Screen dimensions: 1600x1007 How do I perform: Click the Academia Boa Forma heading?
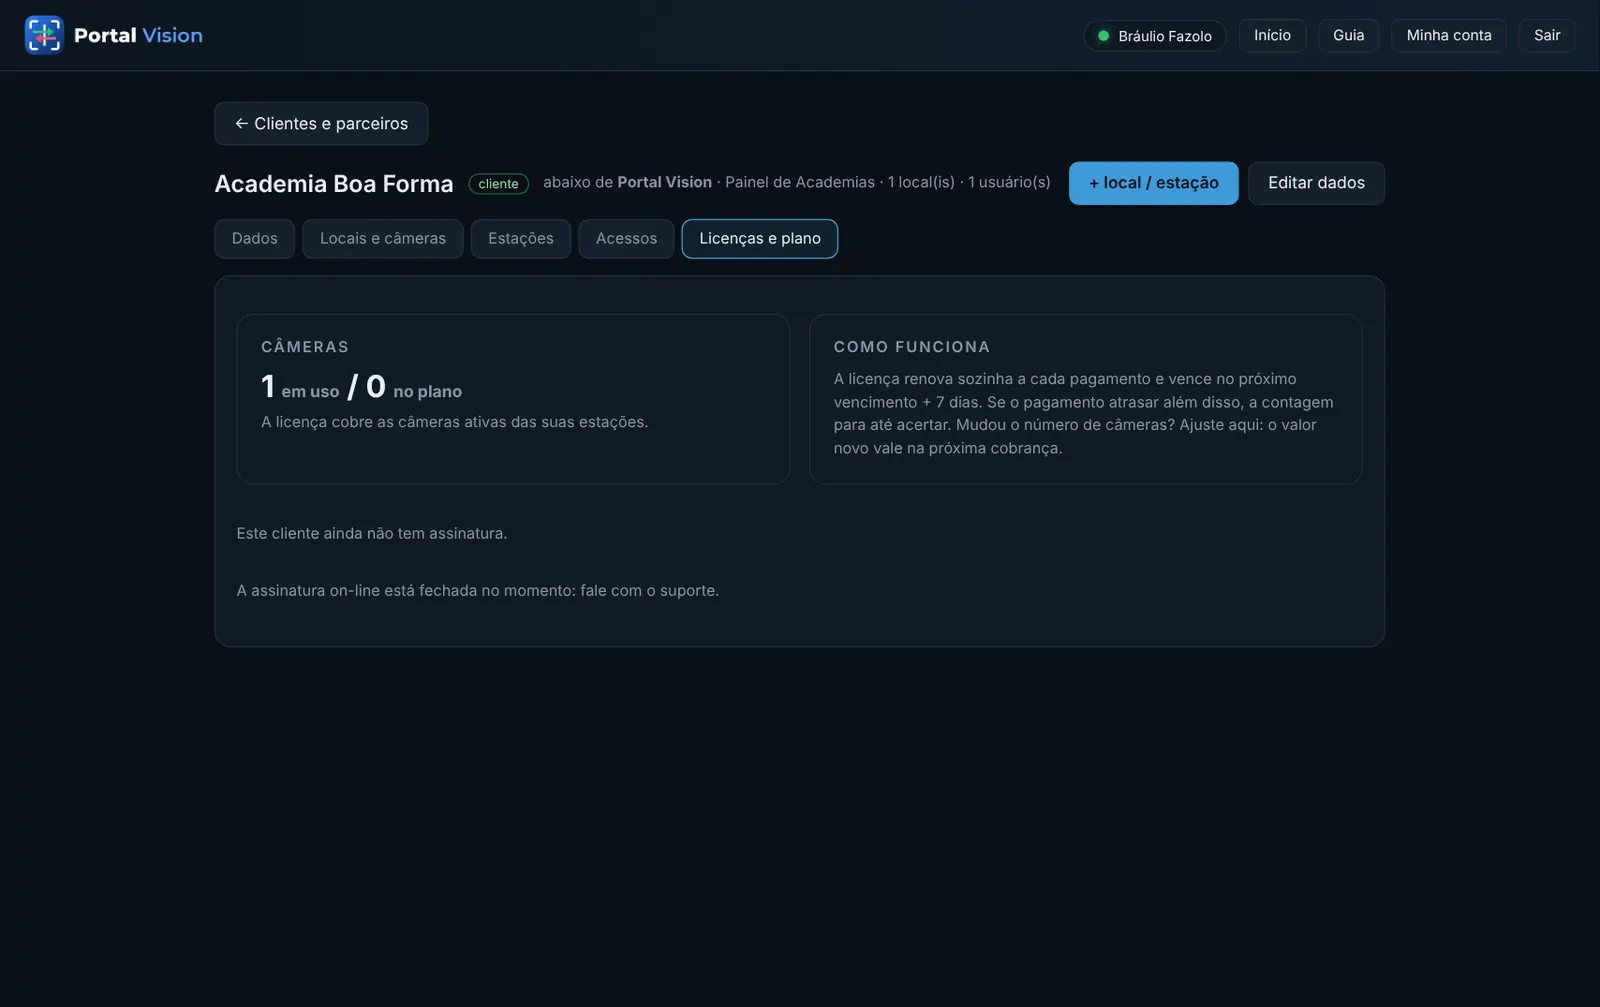pos(334,184)
